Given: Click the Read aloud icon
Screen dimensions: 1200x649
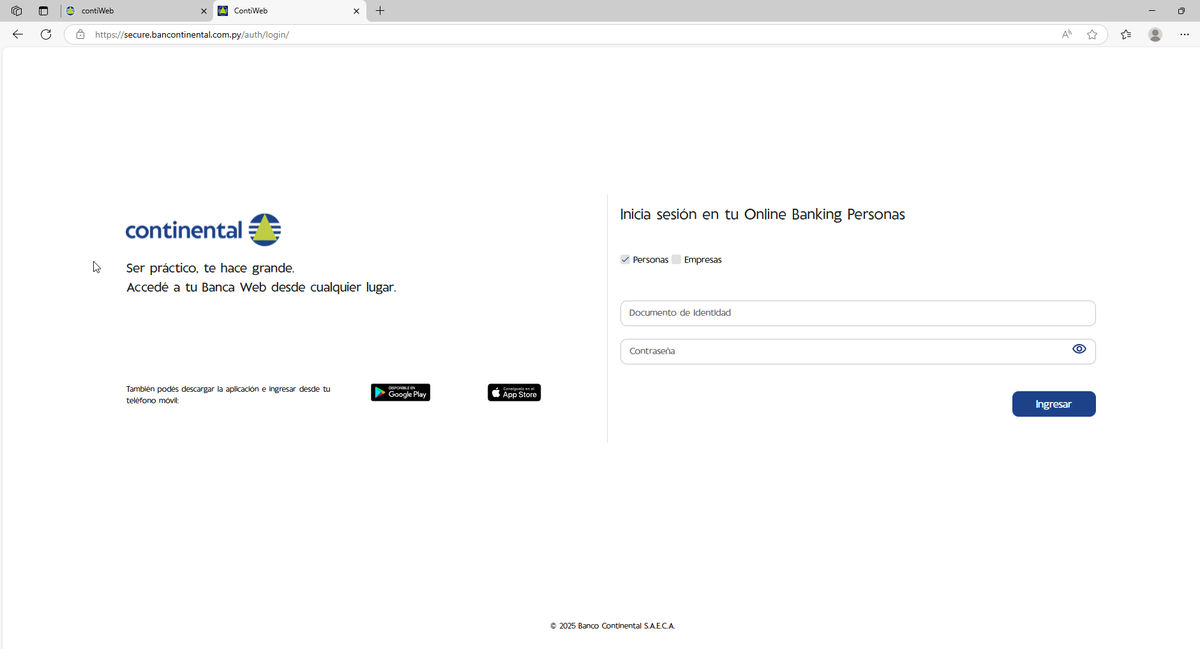Looking at the screenshot, I should point(1067,34).
